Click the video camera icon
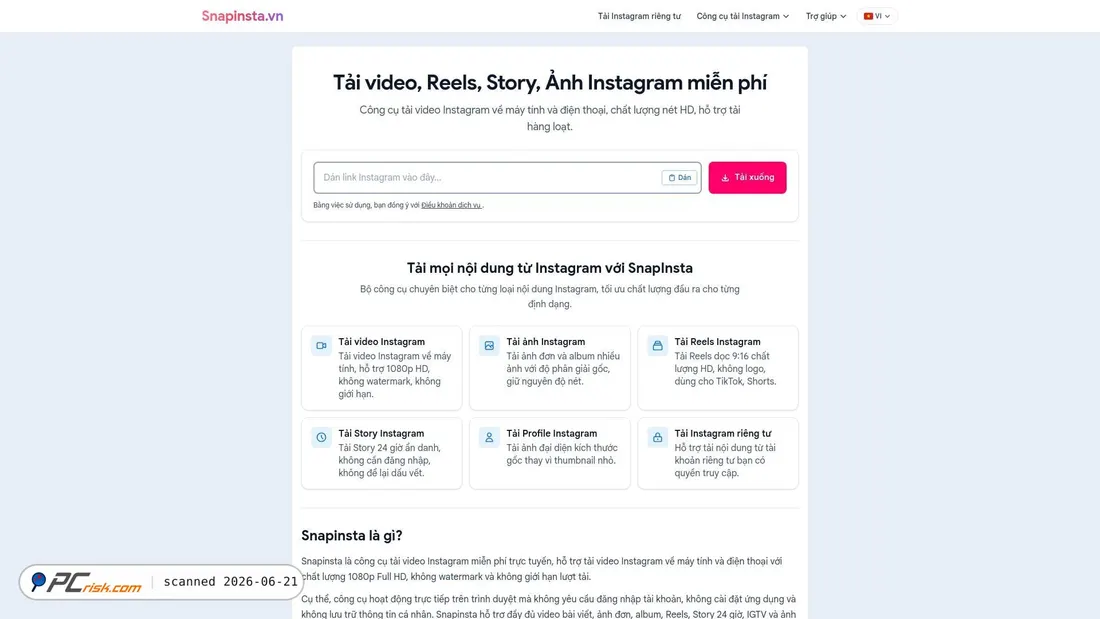This screenshot has width=1100, height=619. tap(321, 345)
